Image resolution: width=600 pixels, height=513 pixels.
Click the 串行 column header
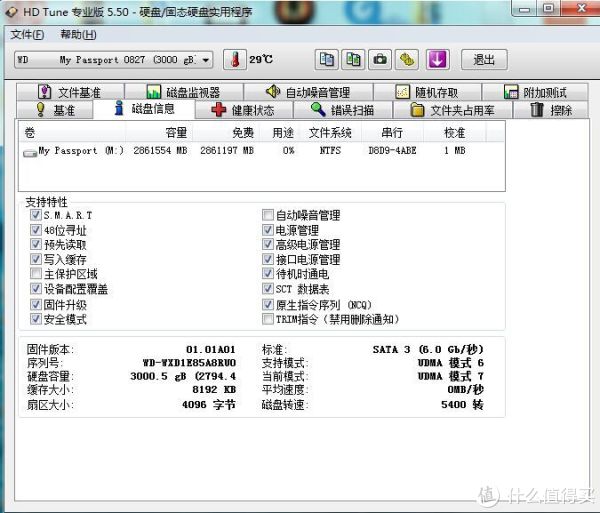coord(392,133)
